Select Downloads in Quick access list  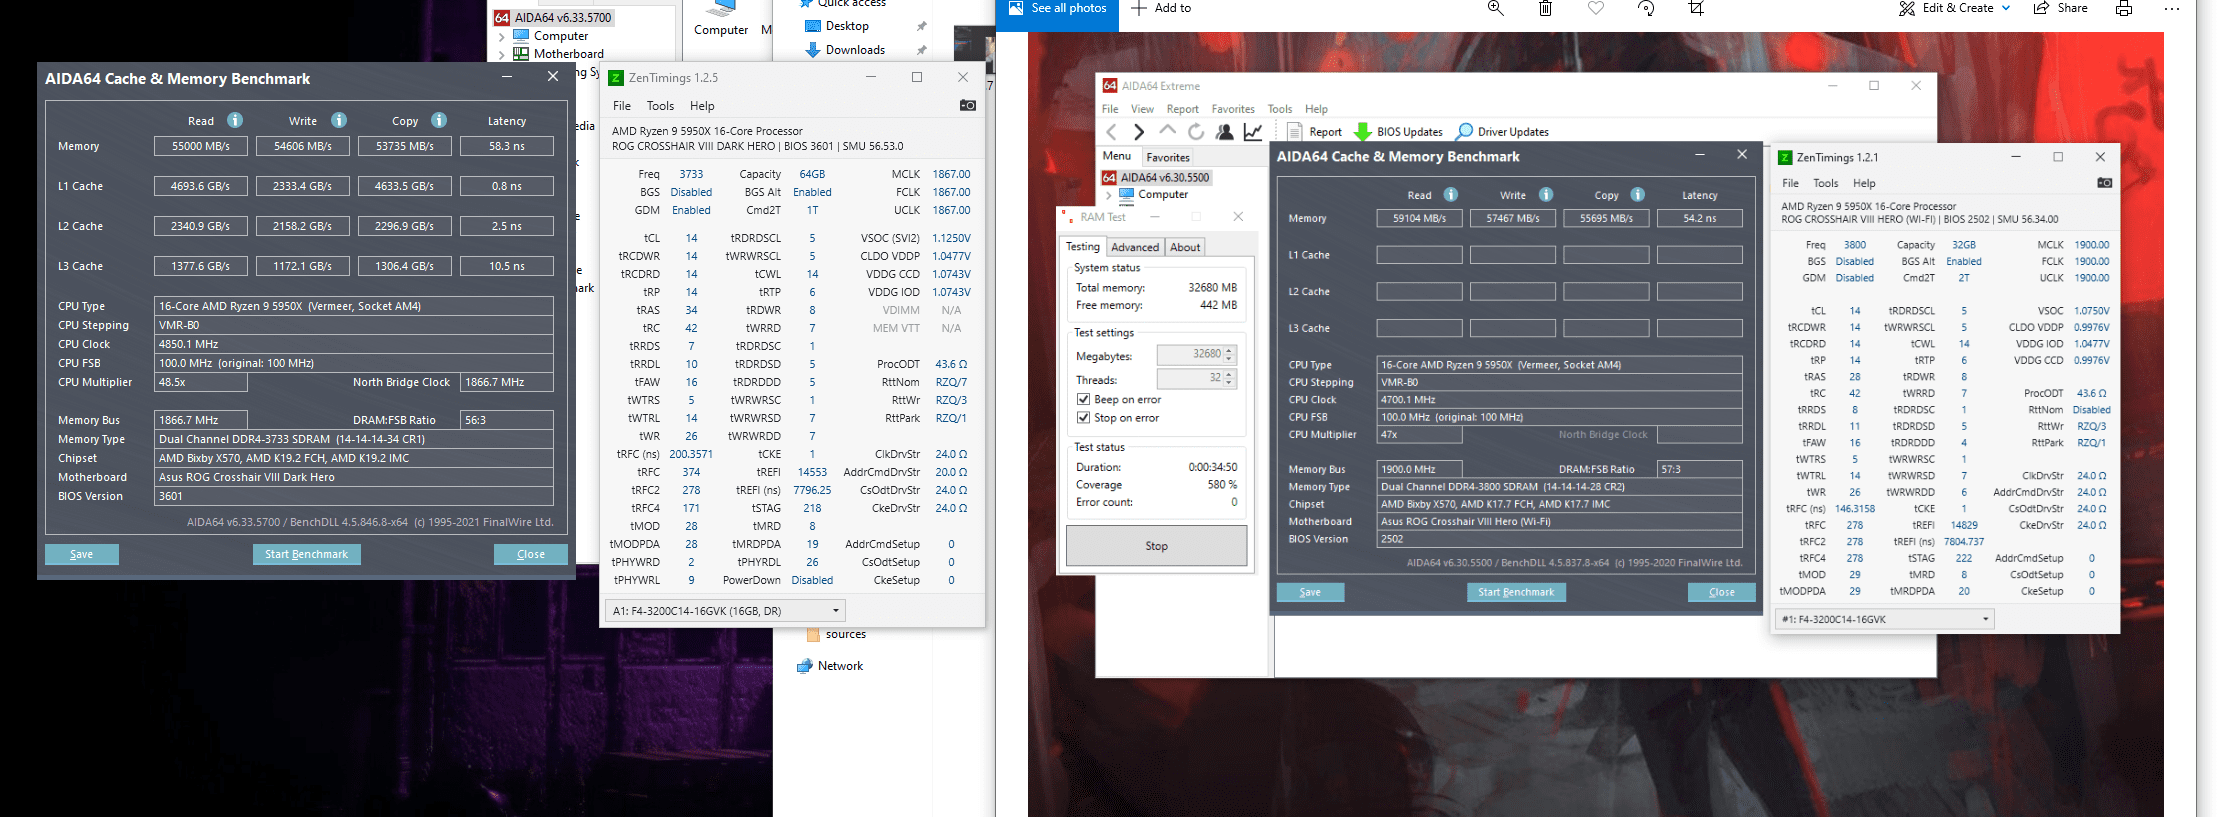point(855,50)
